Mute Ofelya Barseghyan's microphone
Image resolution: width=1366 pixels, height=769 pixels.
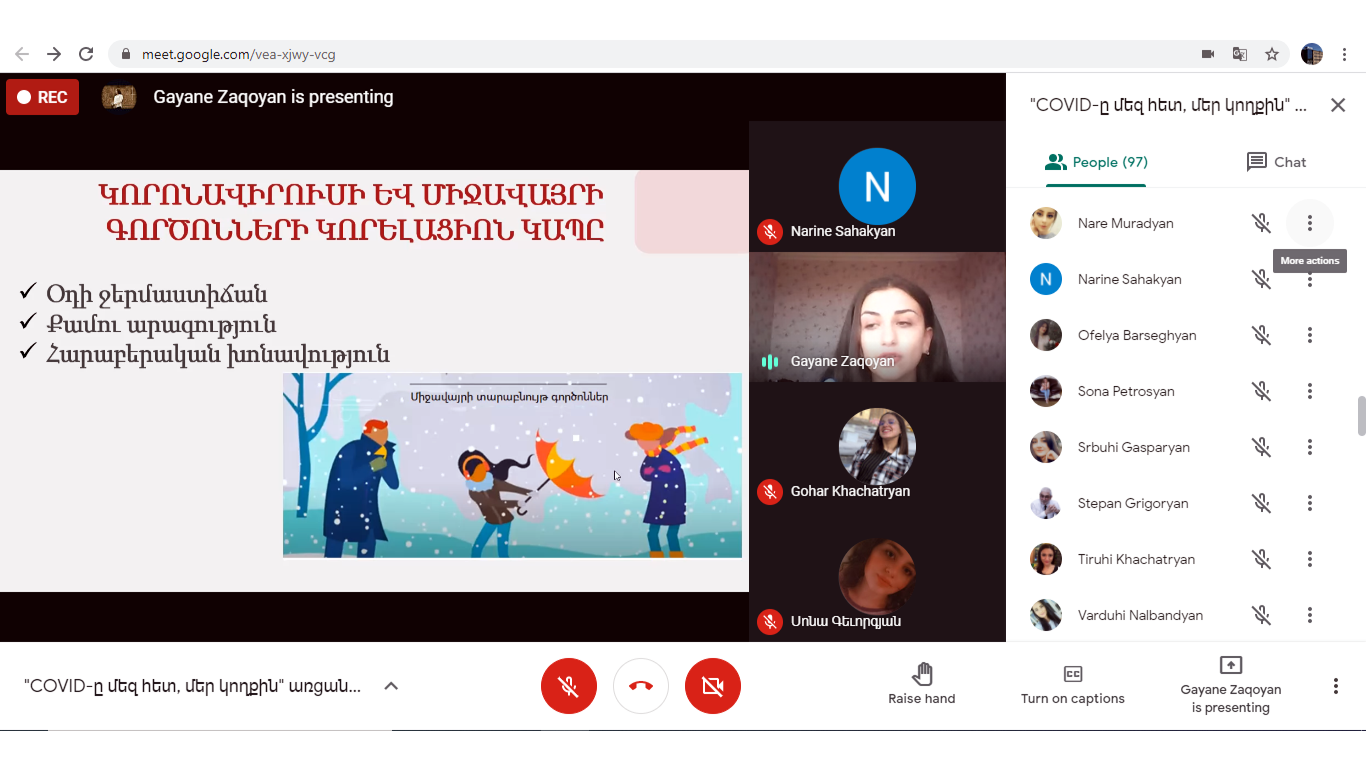click(1261, 335)
